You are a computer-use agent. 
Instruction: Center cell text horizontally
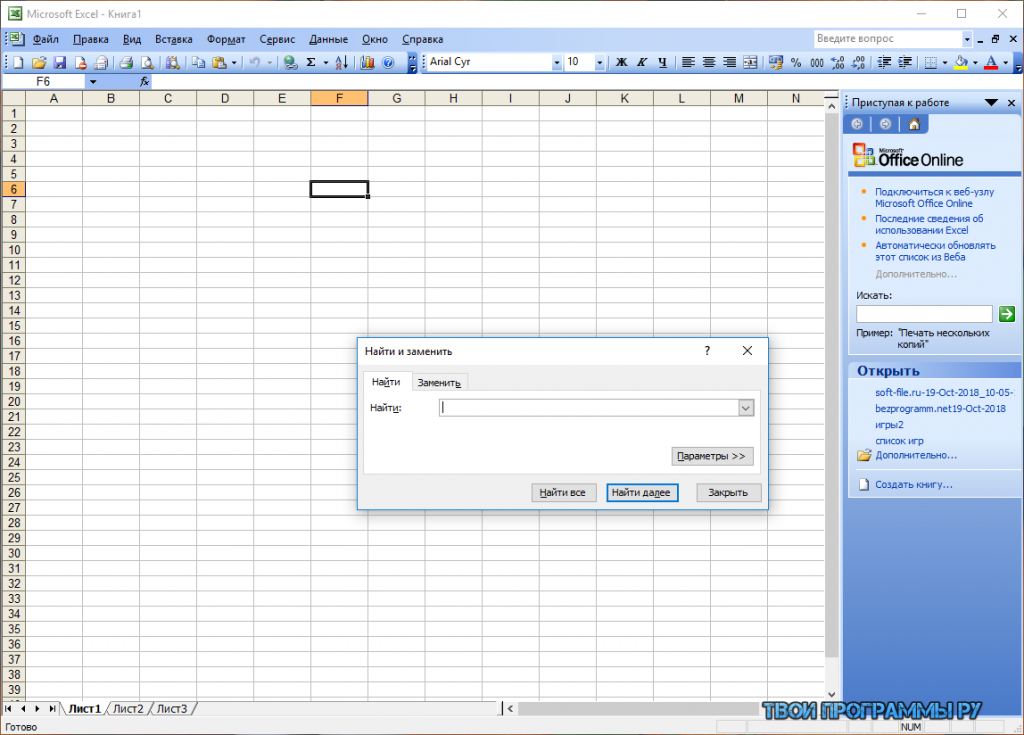coord(709,63)
